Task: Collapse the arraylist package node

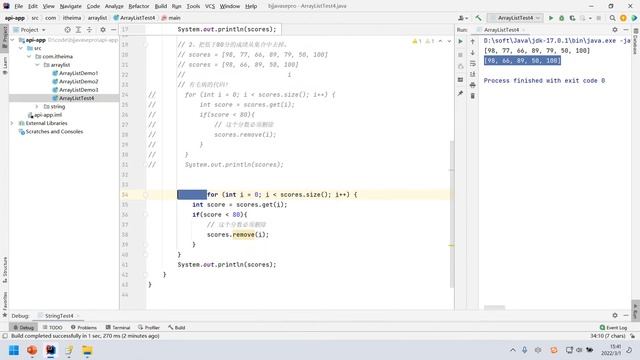Action: 37,65
